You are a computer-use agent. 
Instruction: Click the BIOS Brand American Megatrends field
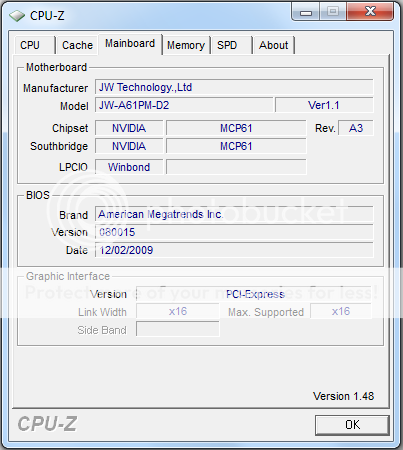coord(234,214)
